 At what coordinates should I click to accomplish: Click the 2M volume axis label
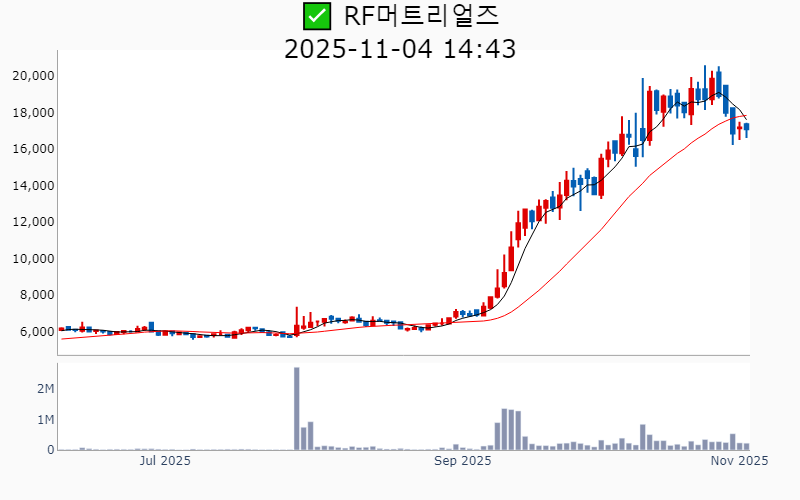click(x=46, y=388)
